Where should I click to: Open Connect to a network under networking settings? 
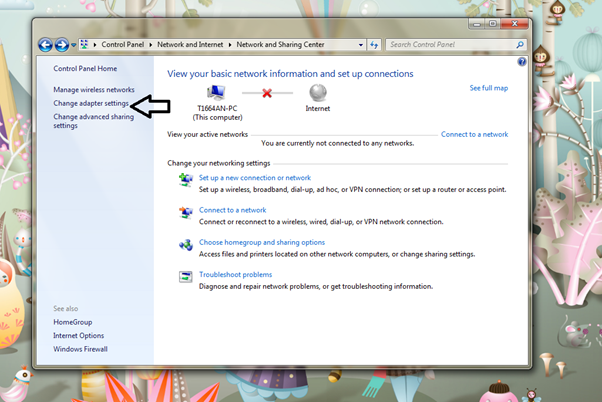click(x=233, y=210)
